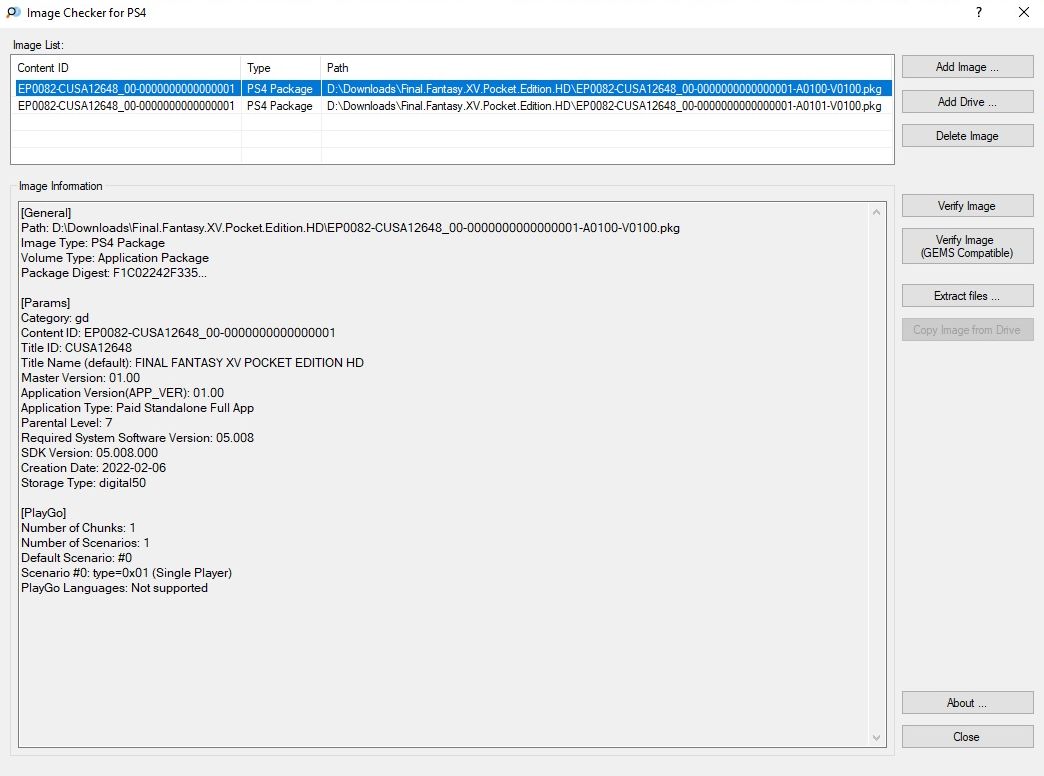Click the Content ID line under Params
The width and height of the screenshot is (1044, 776).
178,333
